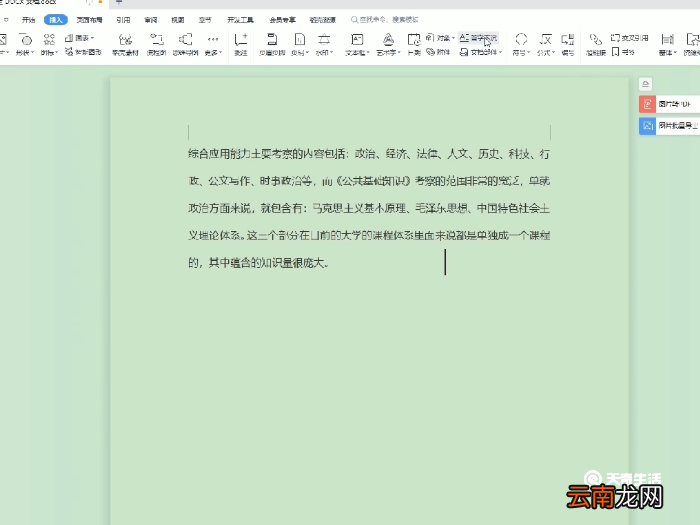This screenshot has width=700, height=525.
Task: Insert a 符号 symbol
Action: 521,40
